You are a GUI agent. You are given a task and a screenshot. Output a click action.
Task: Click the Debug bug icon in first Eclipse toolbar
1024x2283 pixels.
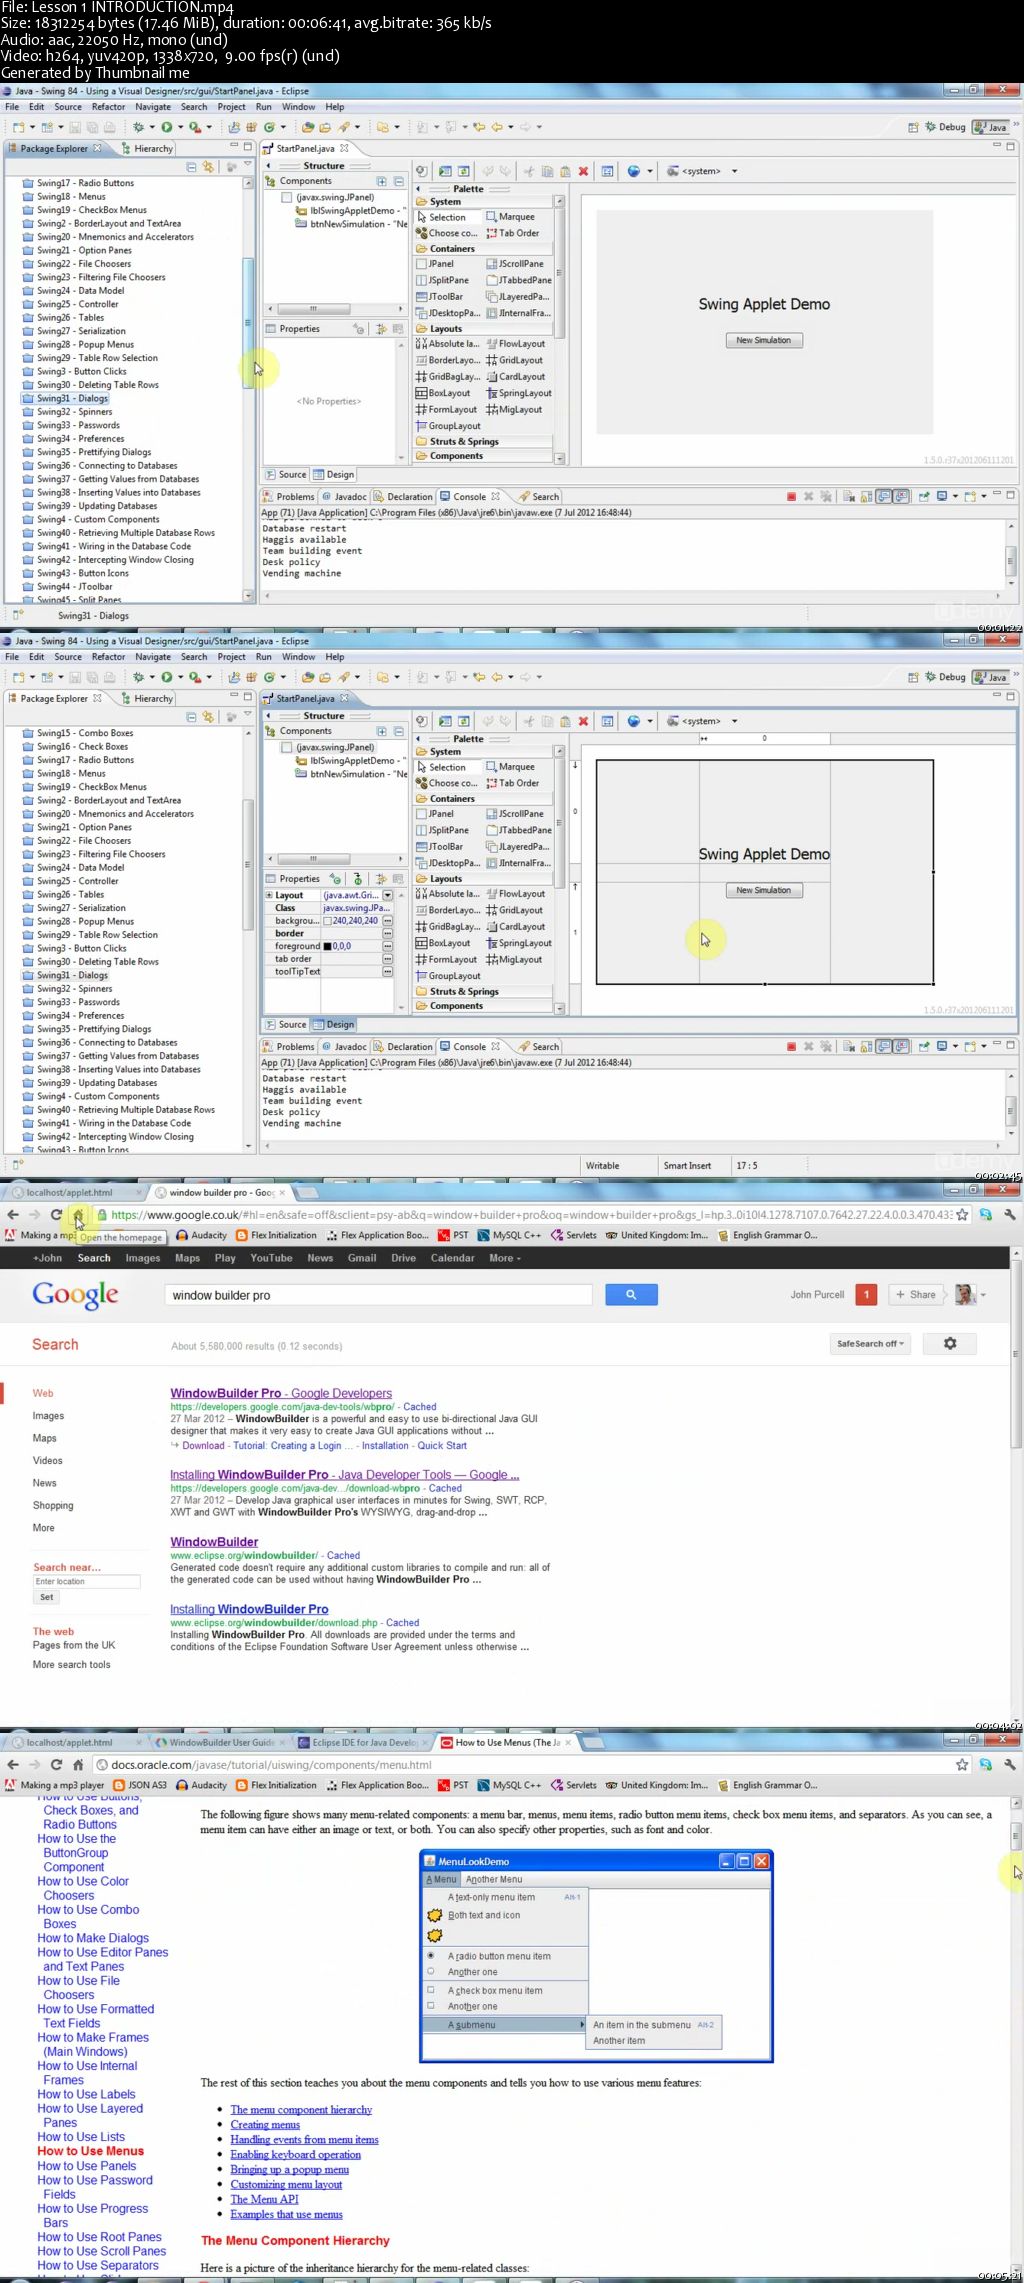(138, 127)
